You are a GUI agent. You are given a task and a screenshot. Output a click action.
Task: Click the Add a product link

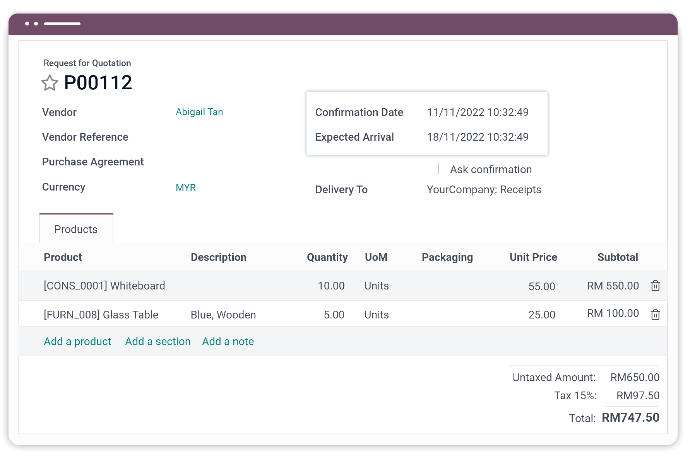pos(77,341)
